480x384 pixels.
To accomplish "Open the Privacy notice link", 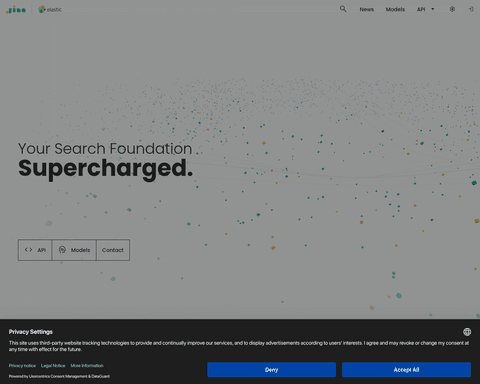I will pyautogui.click(x=22, y=366).
